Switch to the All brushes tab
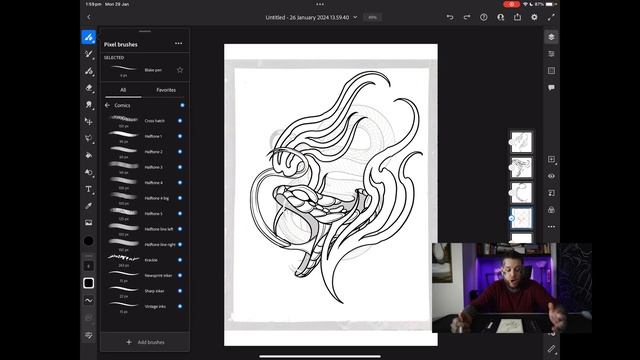Image resolution: width=640 pixels, height=360 pixels. pos(123,90)
